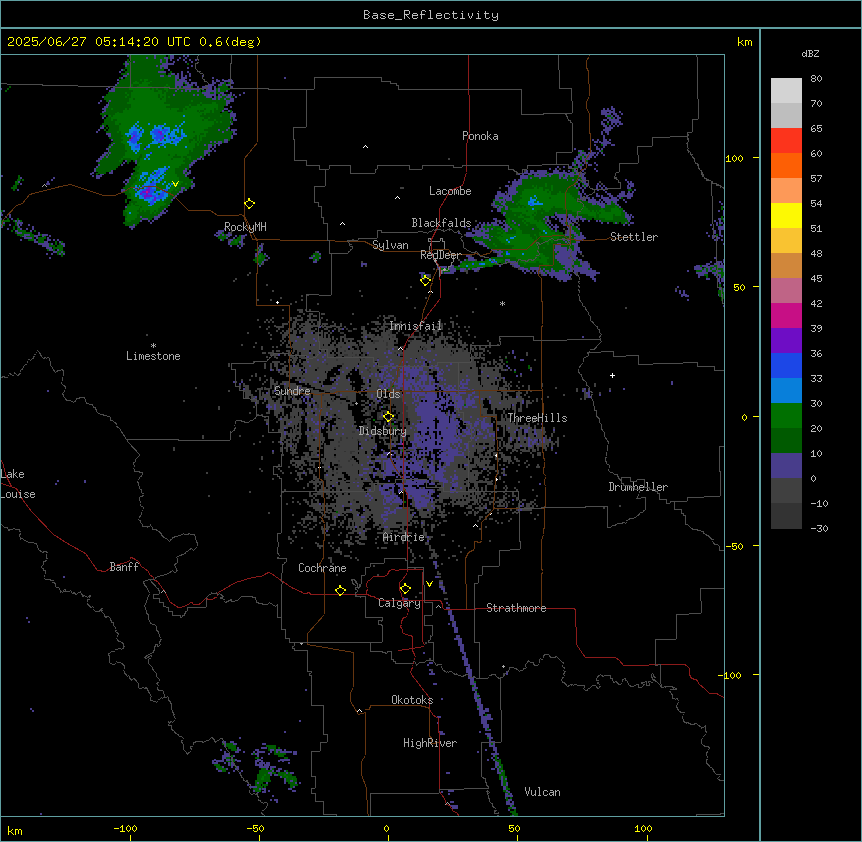Click the RockyMH label

click(245, 227)
